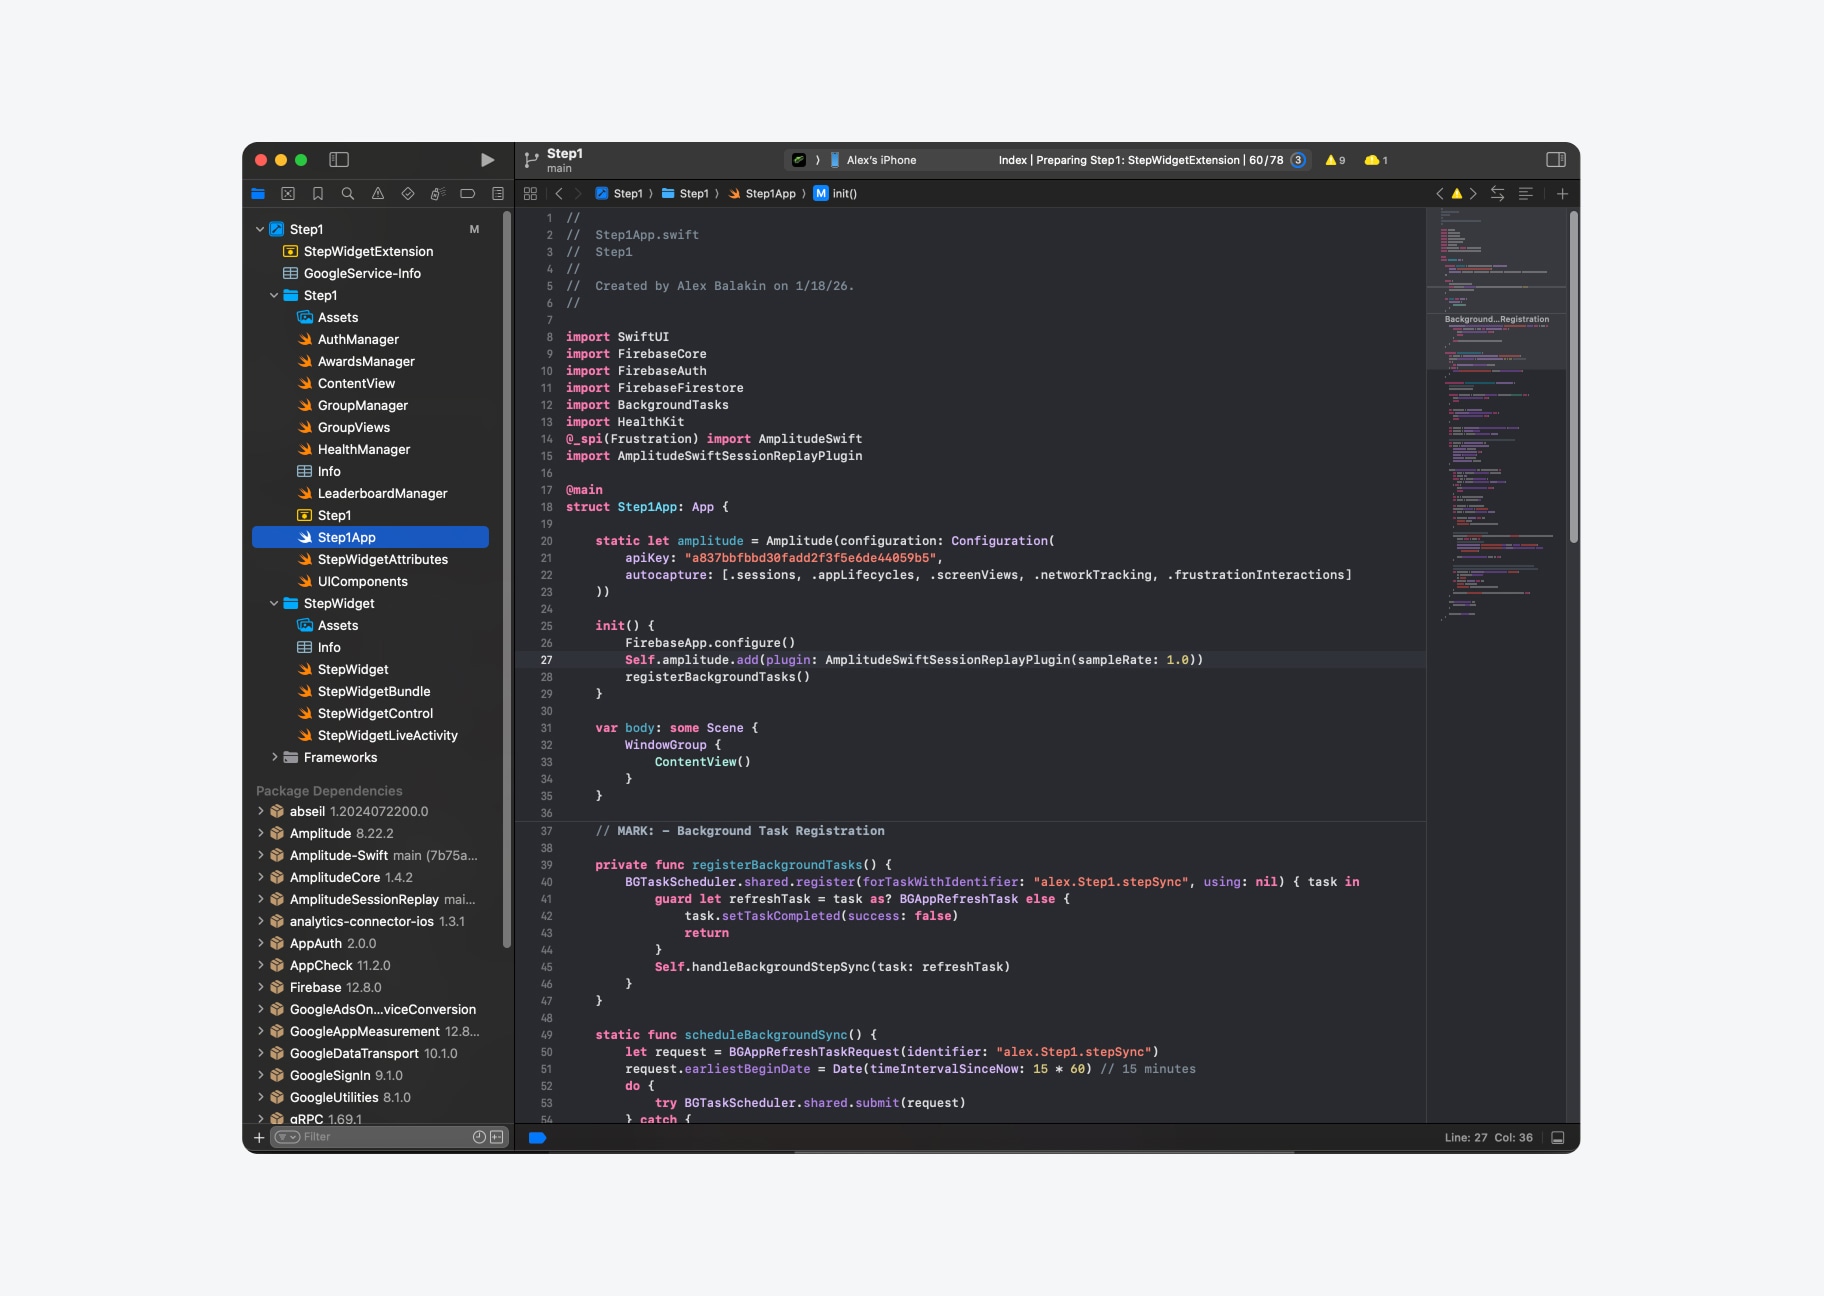1824x1296 pixels.
Task: Add a new editor pane
Action: (1562, 194)
